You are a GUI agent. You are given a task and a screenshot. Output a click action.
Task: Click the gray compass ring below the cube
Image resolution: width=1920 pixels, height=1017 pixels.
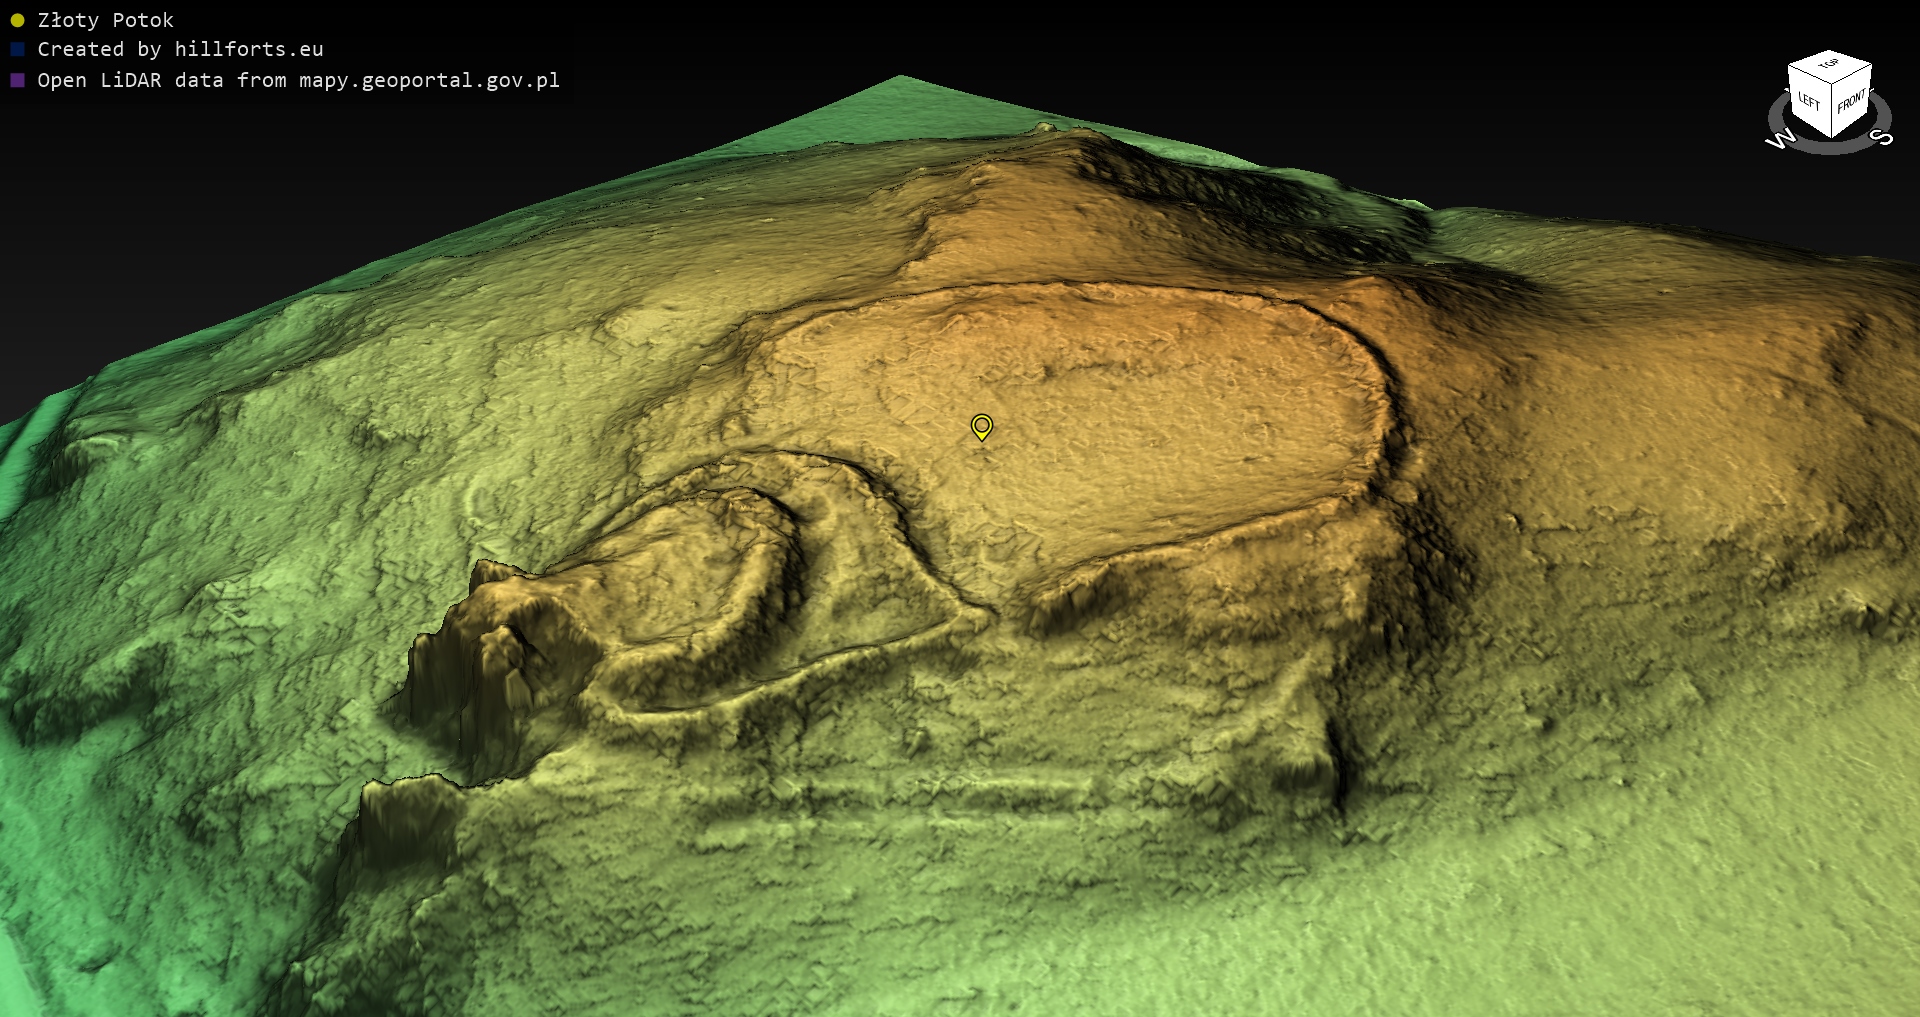[1830, 147]
